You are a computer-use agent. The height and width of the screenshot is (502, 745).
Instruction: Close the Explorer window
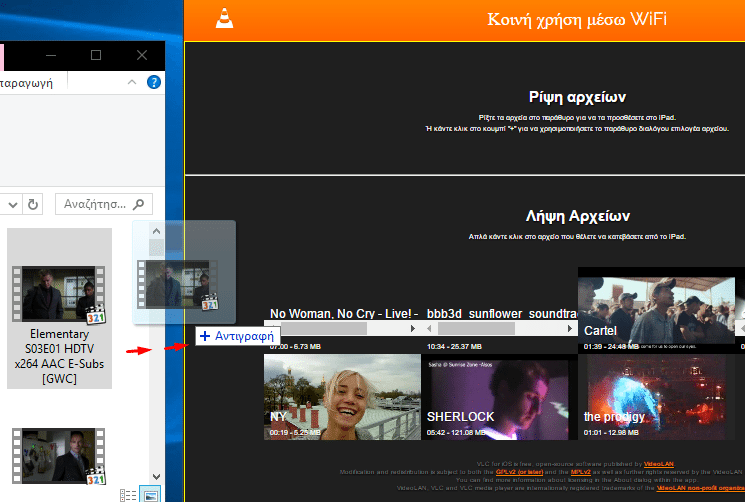pos(142,55)
